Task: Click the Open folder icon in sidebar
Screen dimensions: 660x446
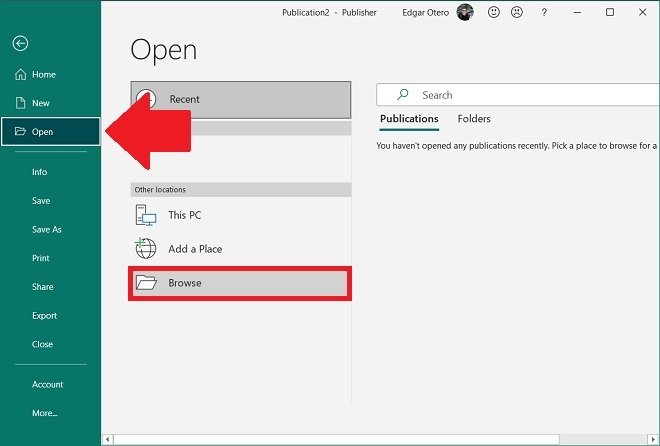Action: [20, 131]
